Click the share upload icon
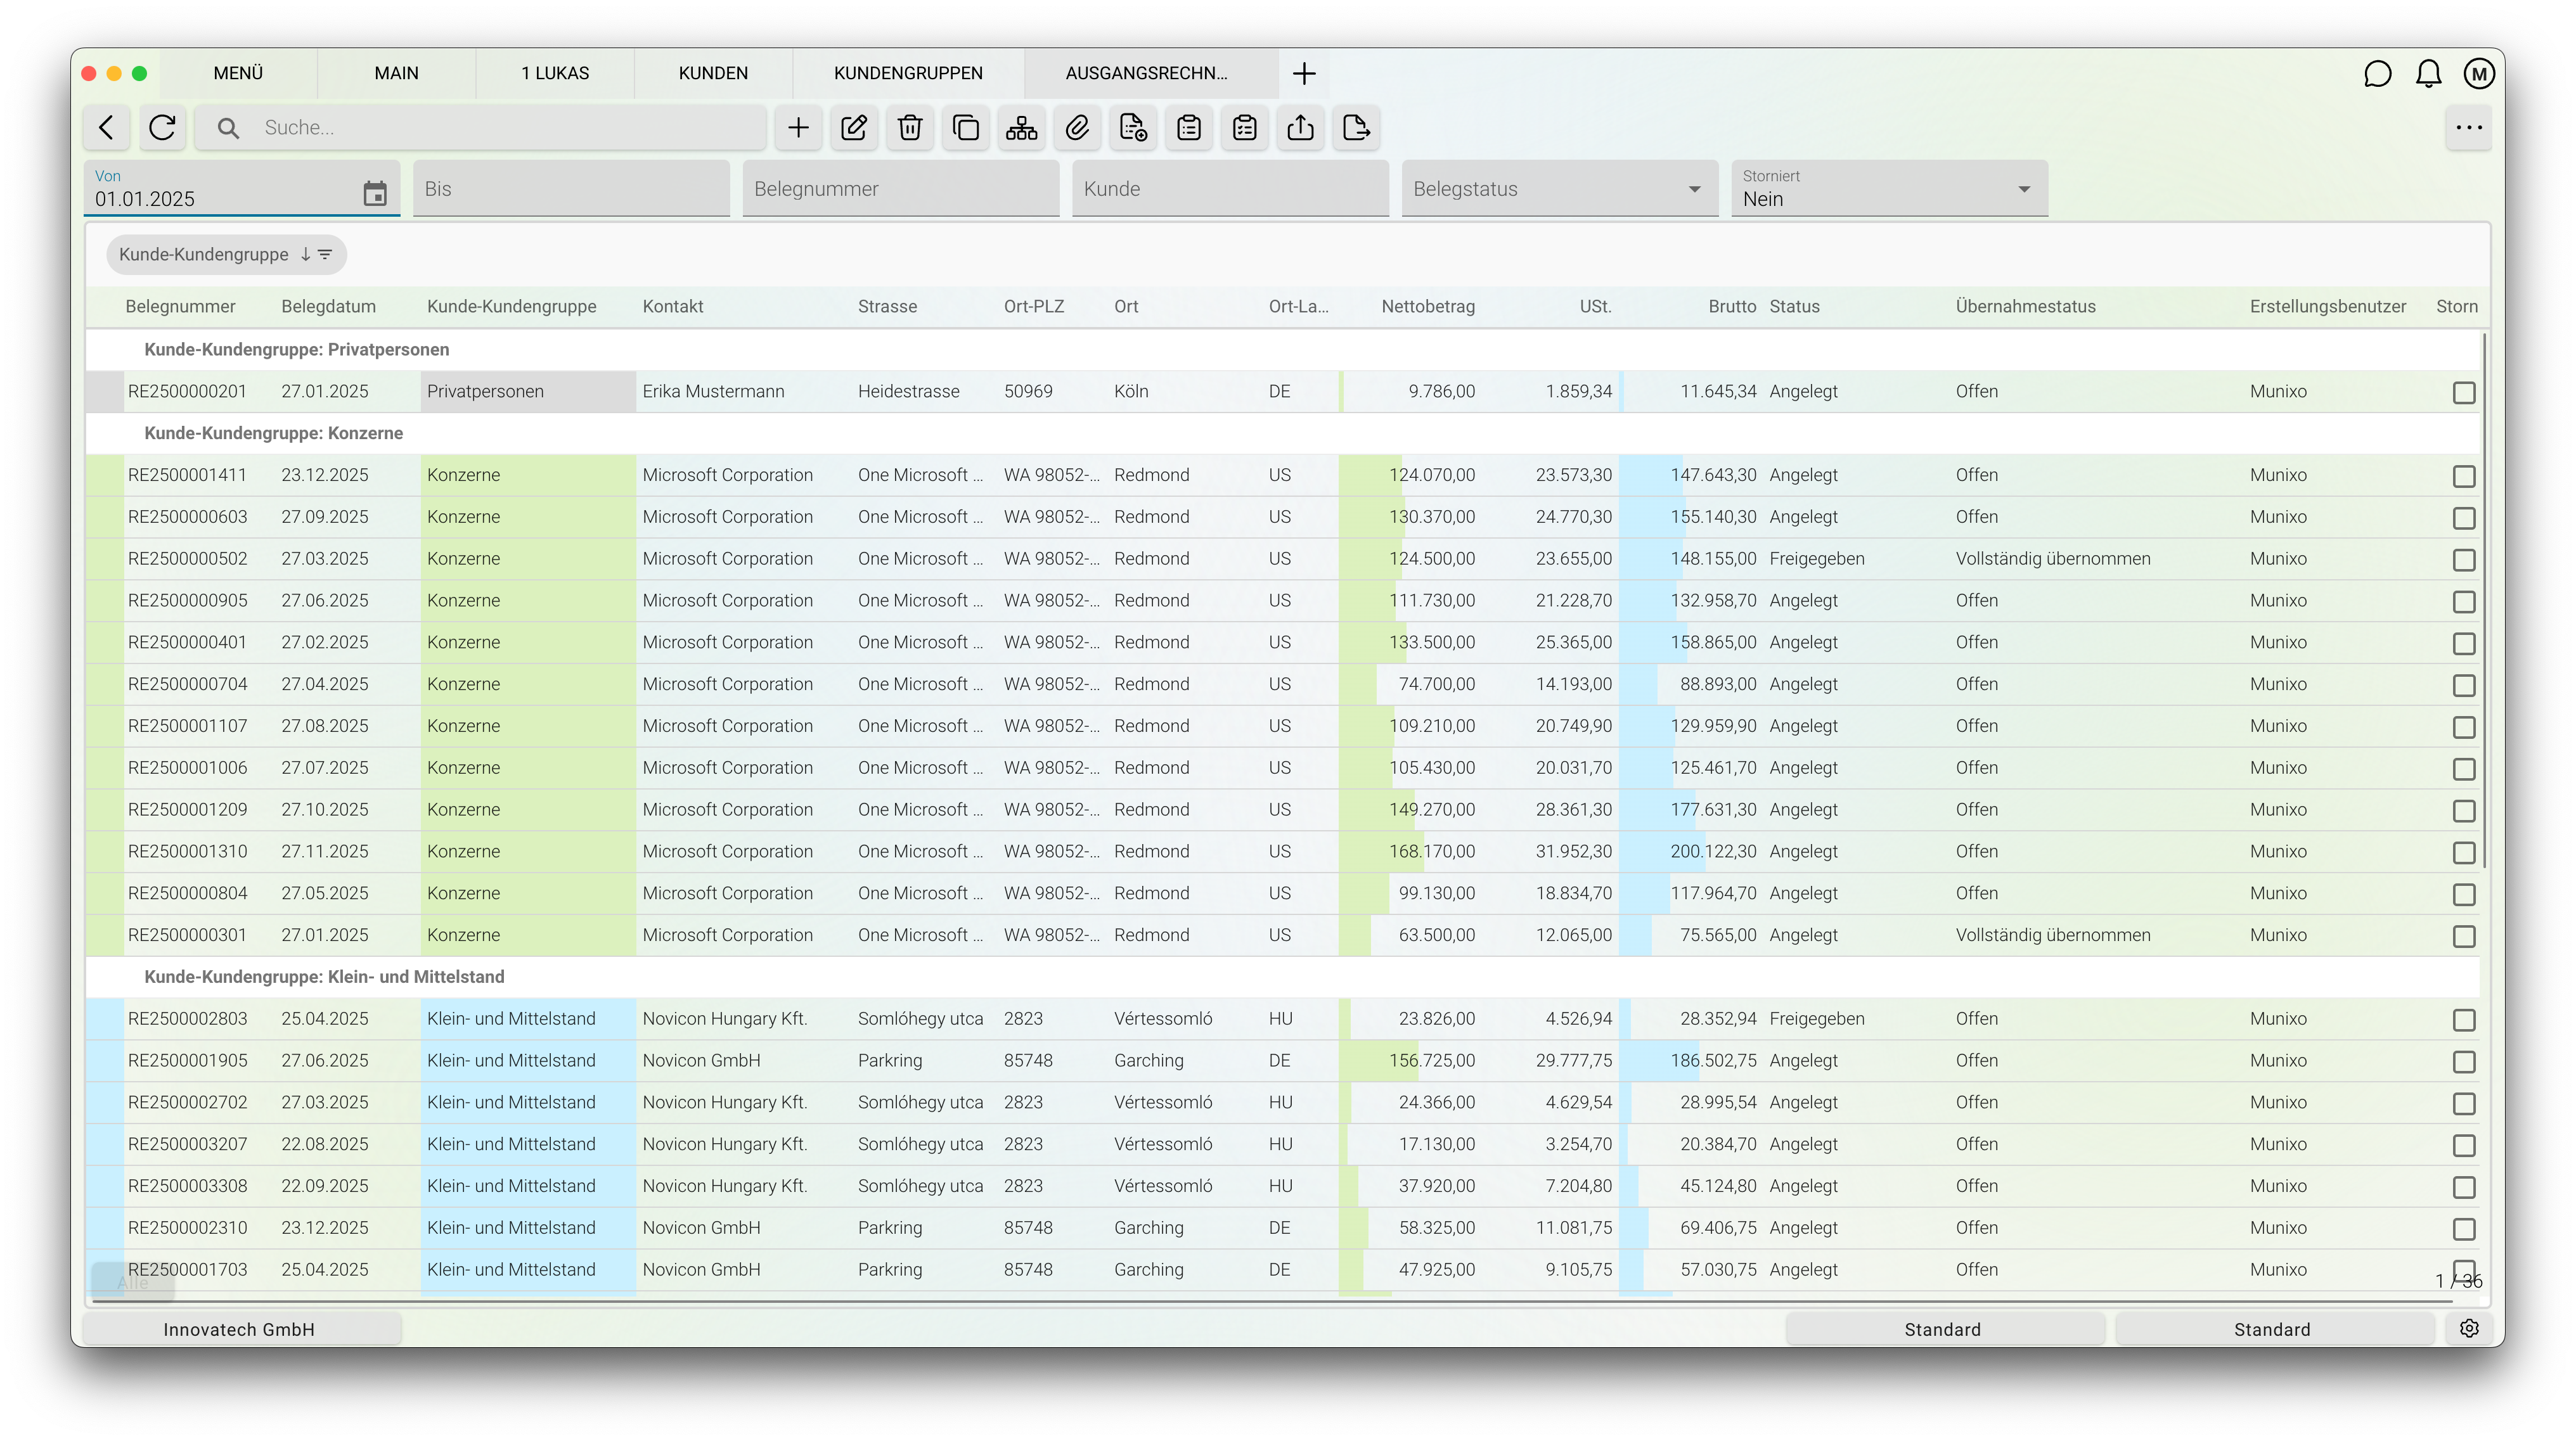The height and width of the screenshot is (1441, 2576). pos(1300,128)
